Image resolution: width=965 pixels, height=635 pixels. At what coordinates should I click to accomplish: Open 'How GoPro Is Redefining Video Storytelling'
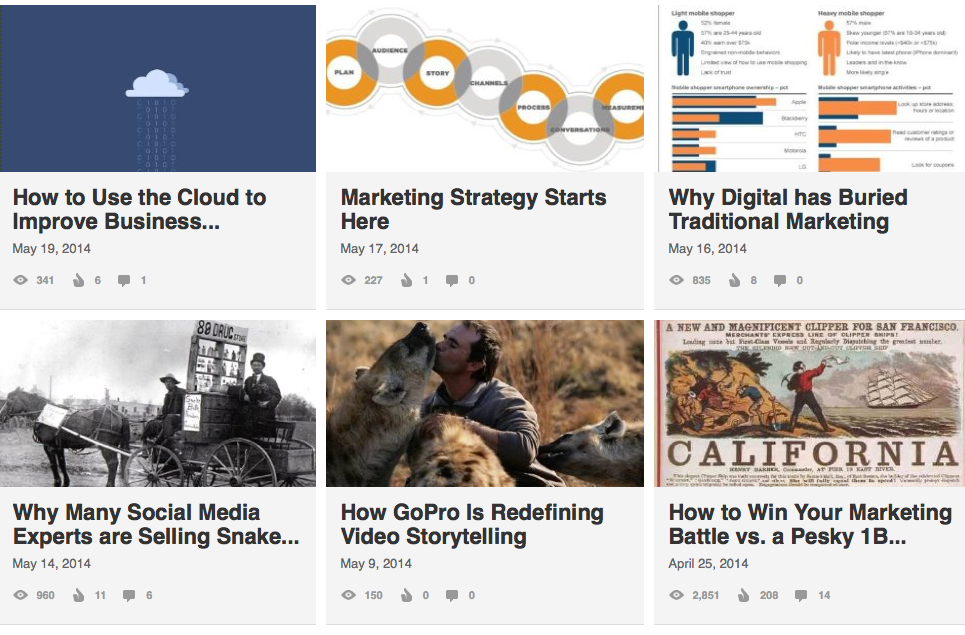(x=471, y=524)
